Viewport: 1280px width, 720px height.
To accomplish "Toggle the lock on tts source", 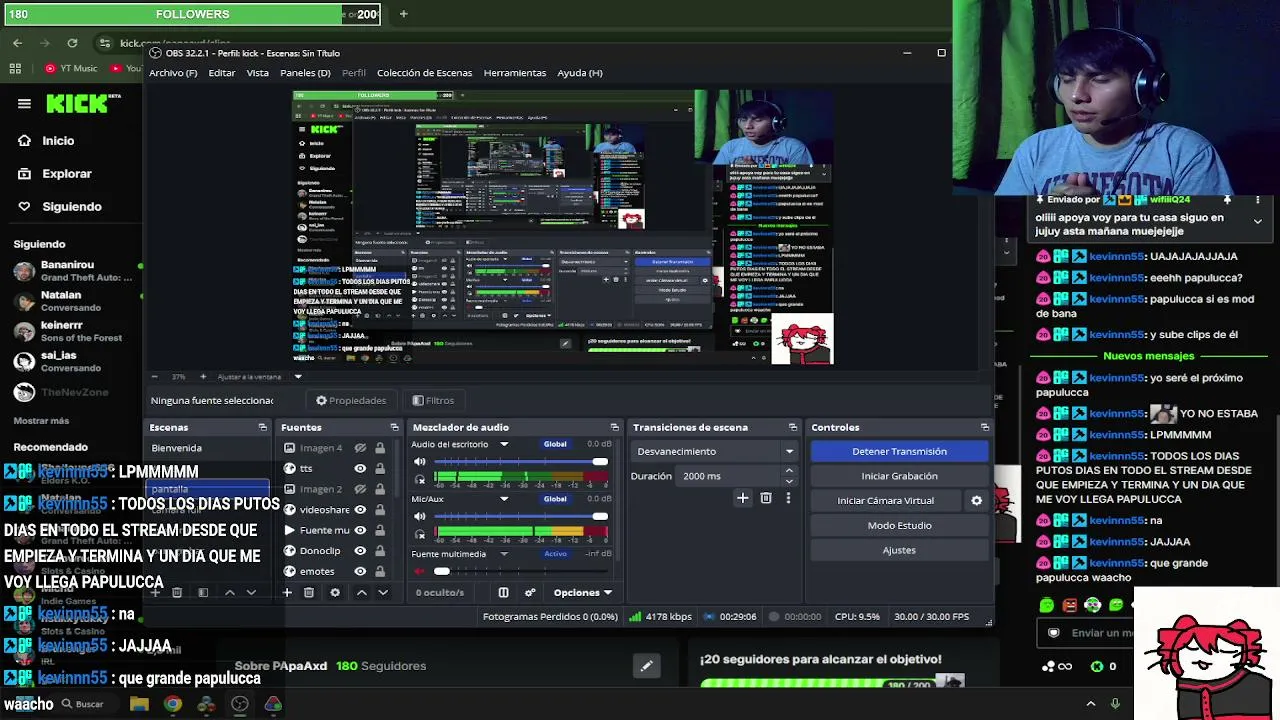I will 380,468.
